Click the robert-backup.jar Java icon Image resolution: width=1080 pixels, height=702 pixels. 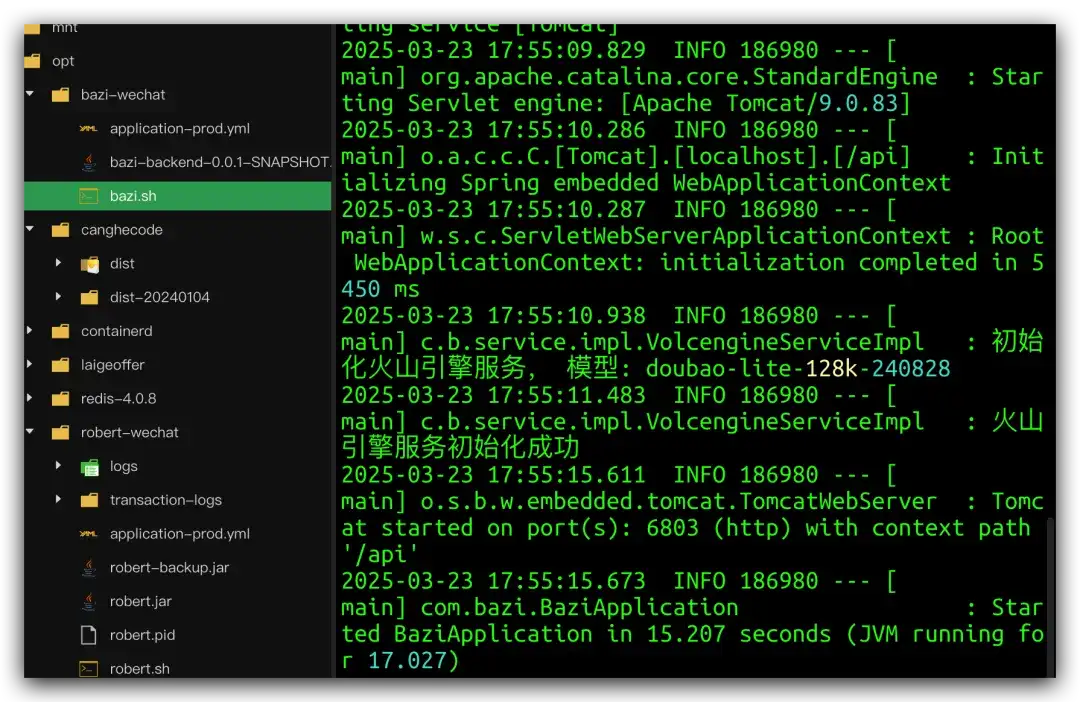[89, 568]
